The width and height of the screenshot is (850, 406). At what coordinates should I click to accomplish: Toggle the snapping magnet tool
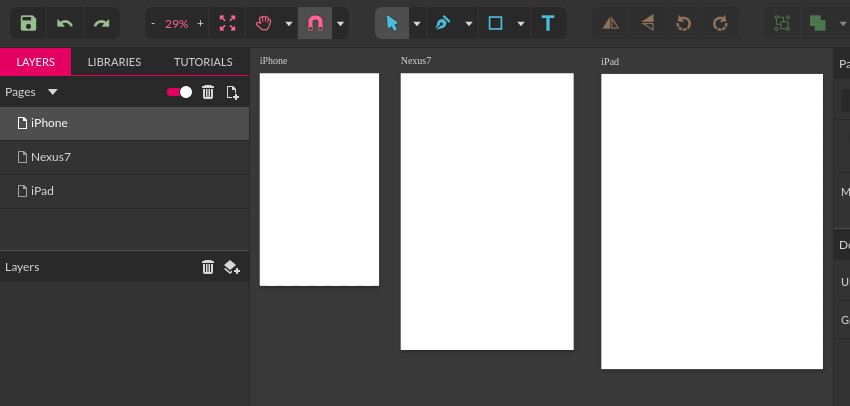pyautogui.click(x=315, y=23)
